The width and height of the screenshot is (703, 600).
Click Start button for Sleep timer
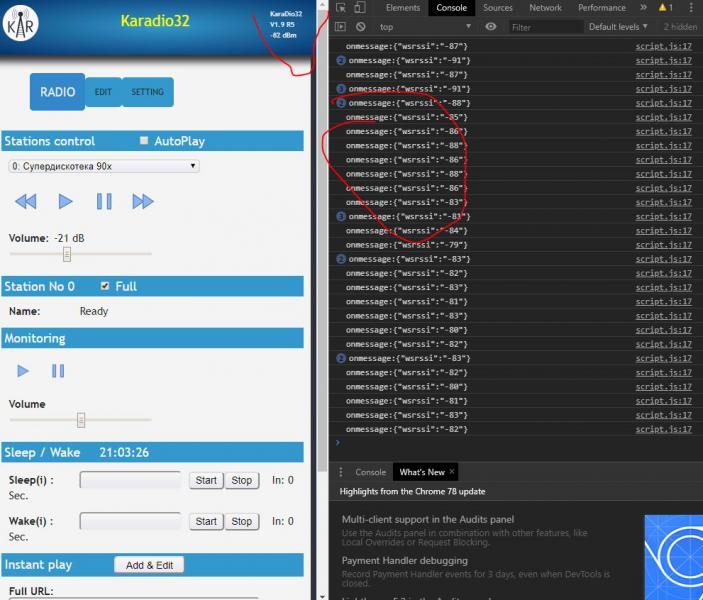click(206, 480)
